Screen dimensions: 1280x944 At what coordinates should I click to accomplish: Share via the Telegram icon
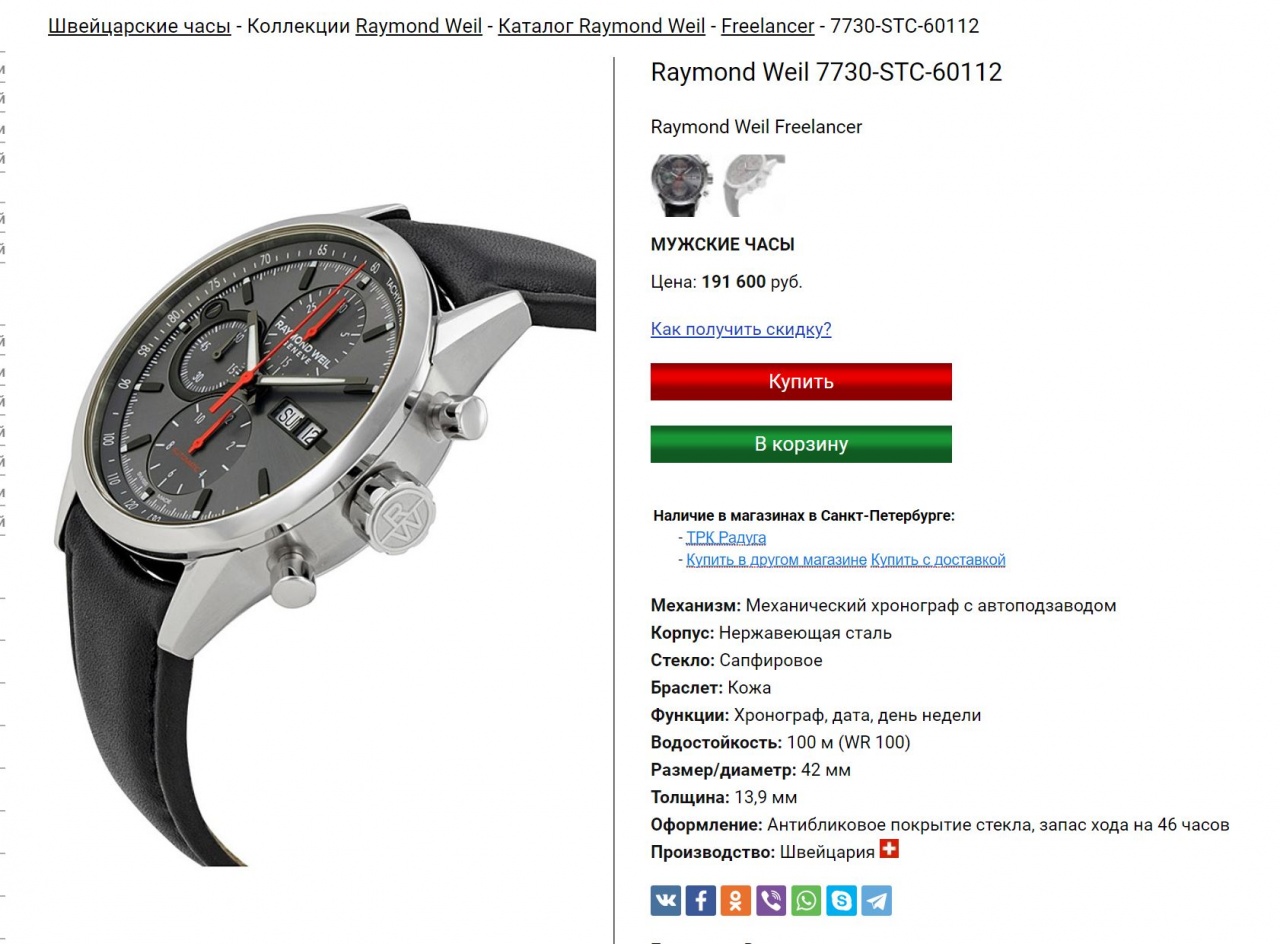876,901
